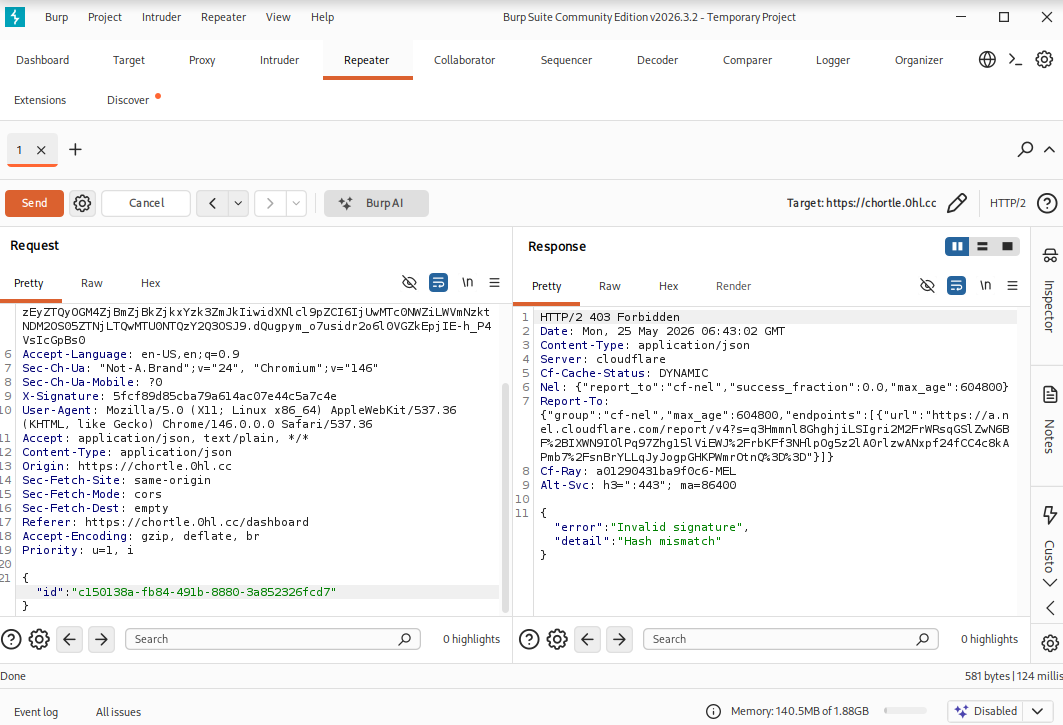Open Repeater send options gear icon

[x=82, y=203]
